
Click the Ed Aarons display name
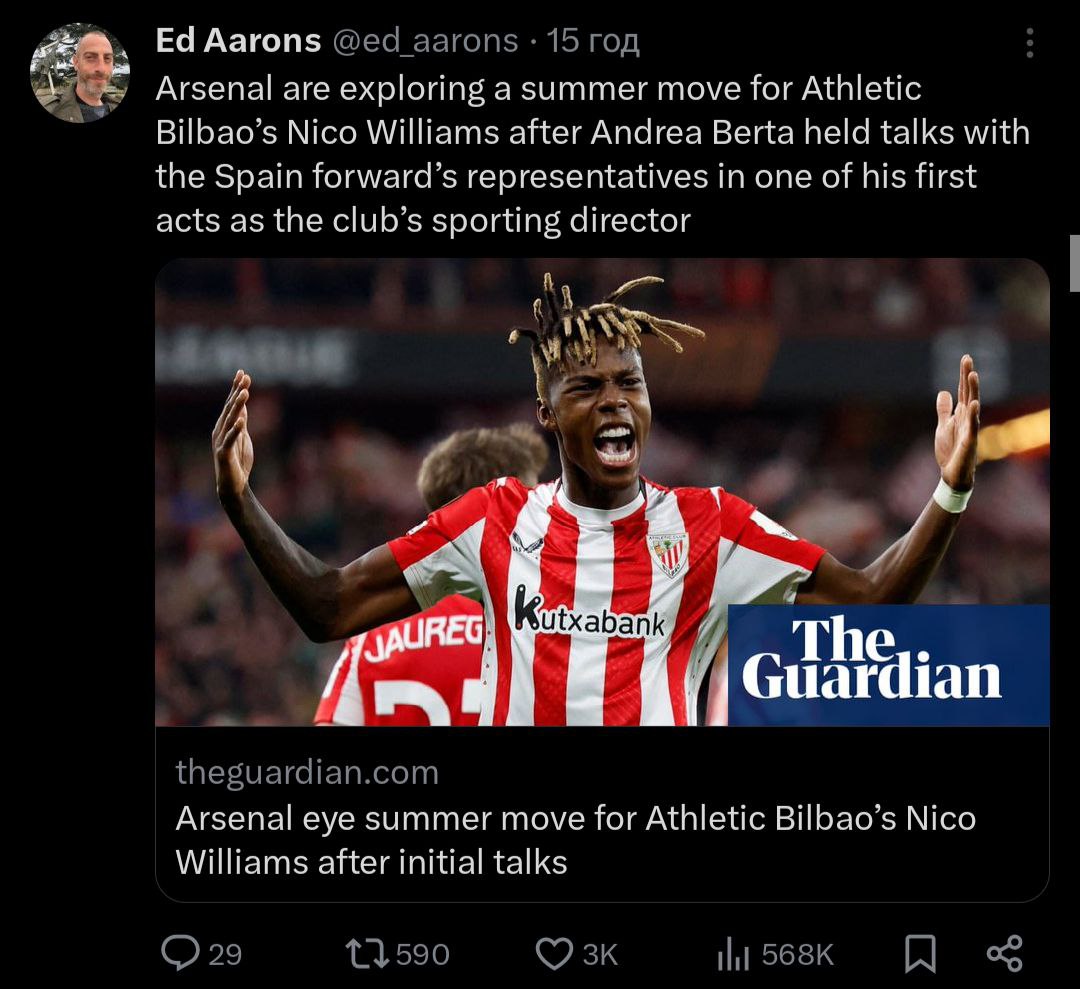(238, 41)
